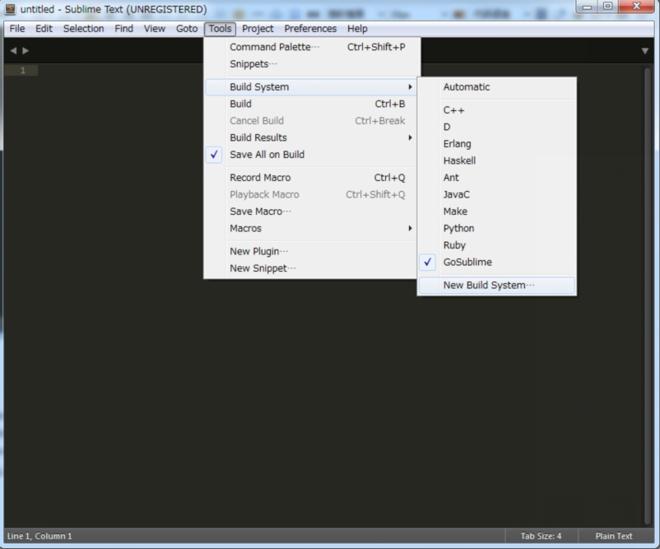The width and height of the screenshot is (660, 549).
Task: Open the Preferences menu
Action: 310,29
